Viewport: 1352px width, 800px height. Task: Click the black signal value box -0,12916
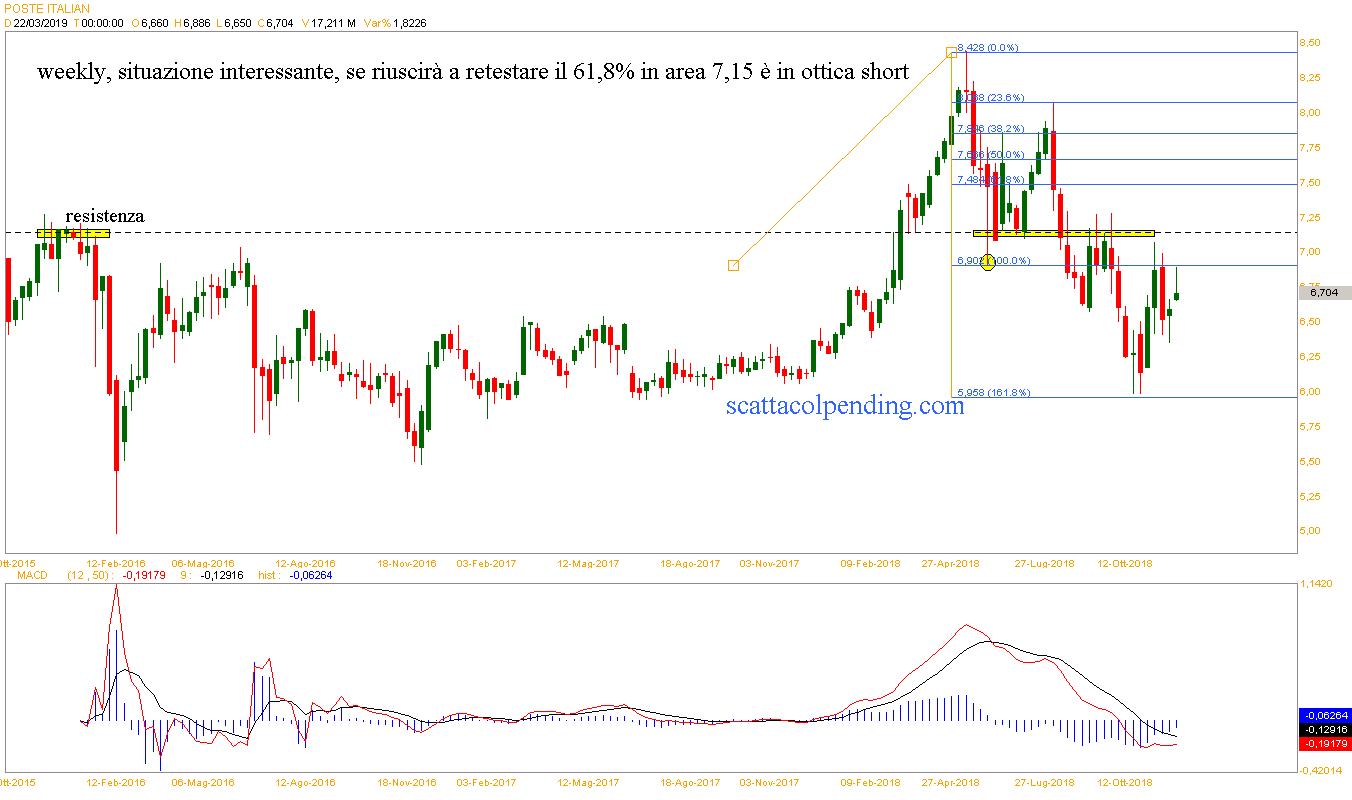[1325, 729]
